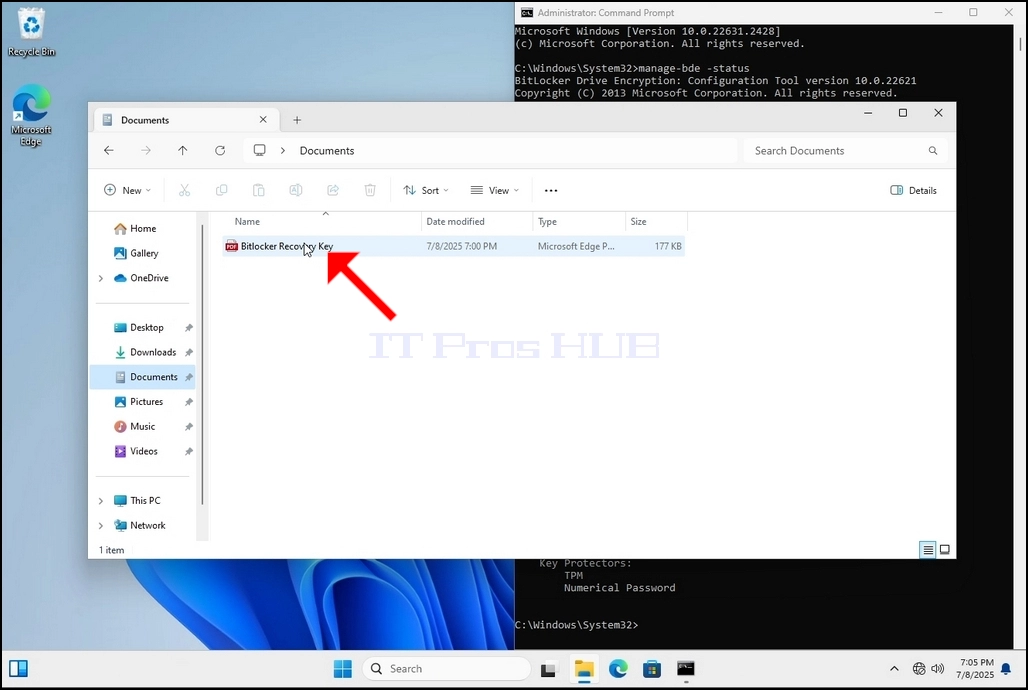This screenshot has width=1028, height=690.
Task: Open Pictures in the navigation pane
Action: click(x=138, y=401)
